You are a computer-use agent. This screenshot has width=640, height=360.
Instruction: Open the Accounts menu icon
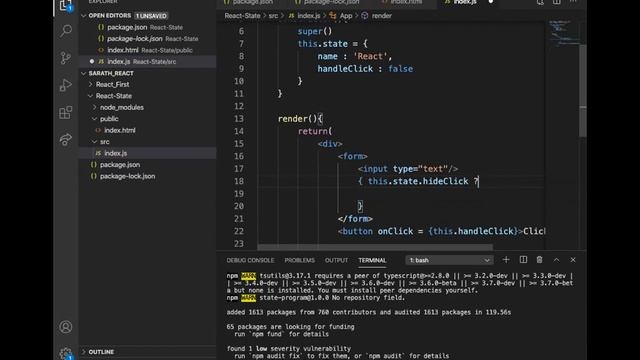[x=66, y=327]
